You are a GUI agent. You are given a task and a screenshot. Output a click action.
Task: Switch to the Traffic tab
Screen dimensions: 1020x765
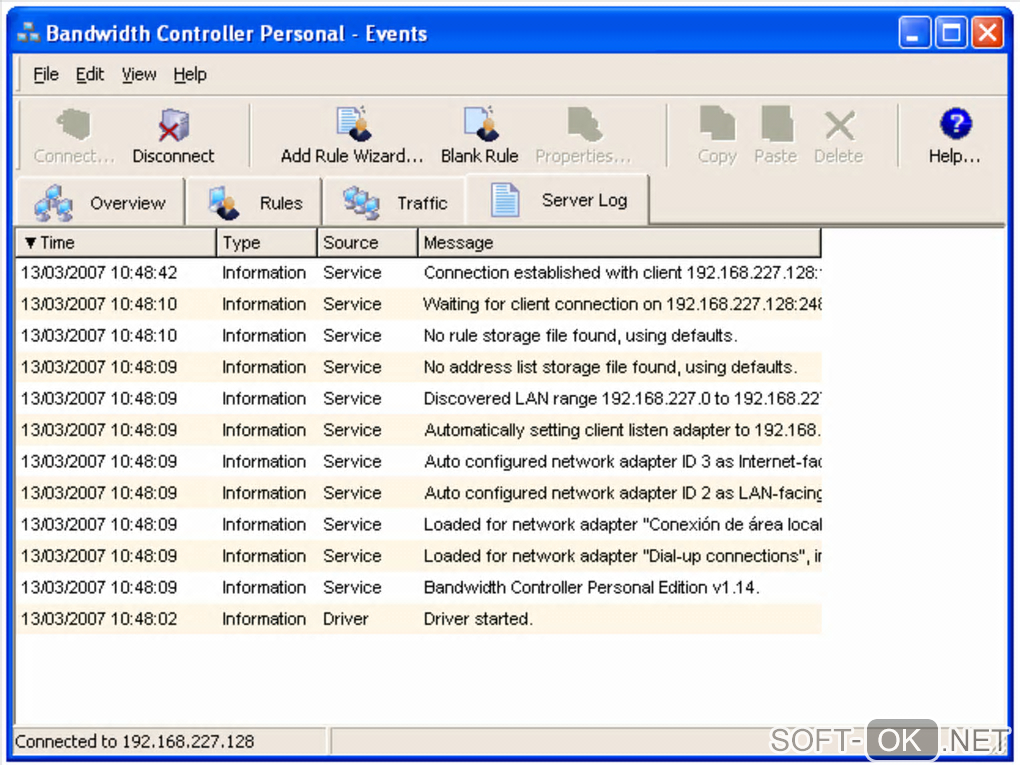coord(394,202)
